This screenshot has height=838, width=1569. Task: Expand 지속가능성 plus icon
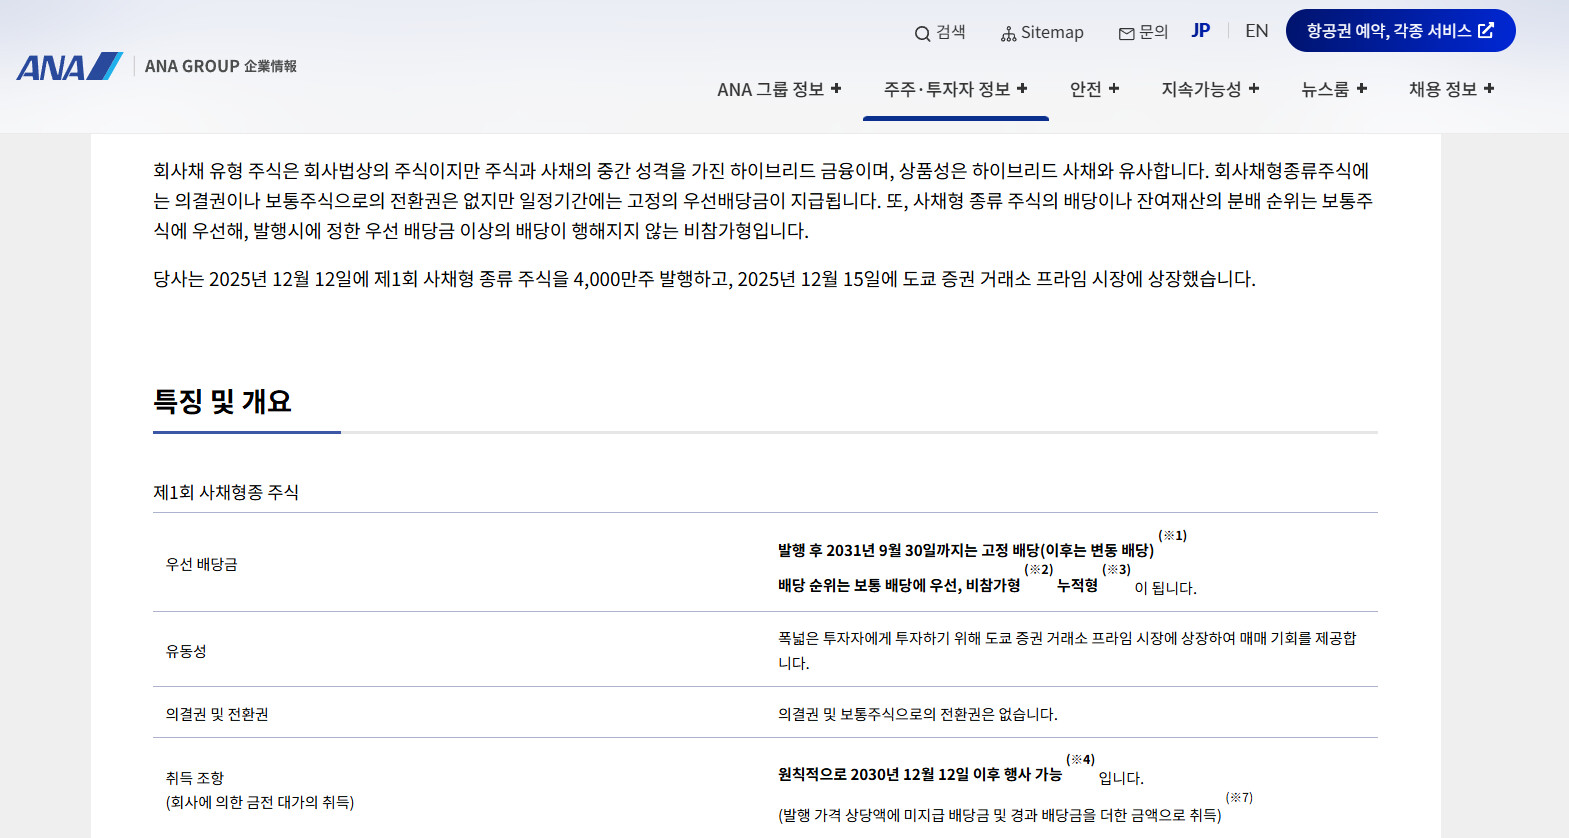pos(1254,88)
